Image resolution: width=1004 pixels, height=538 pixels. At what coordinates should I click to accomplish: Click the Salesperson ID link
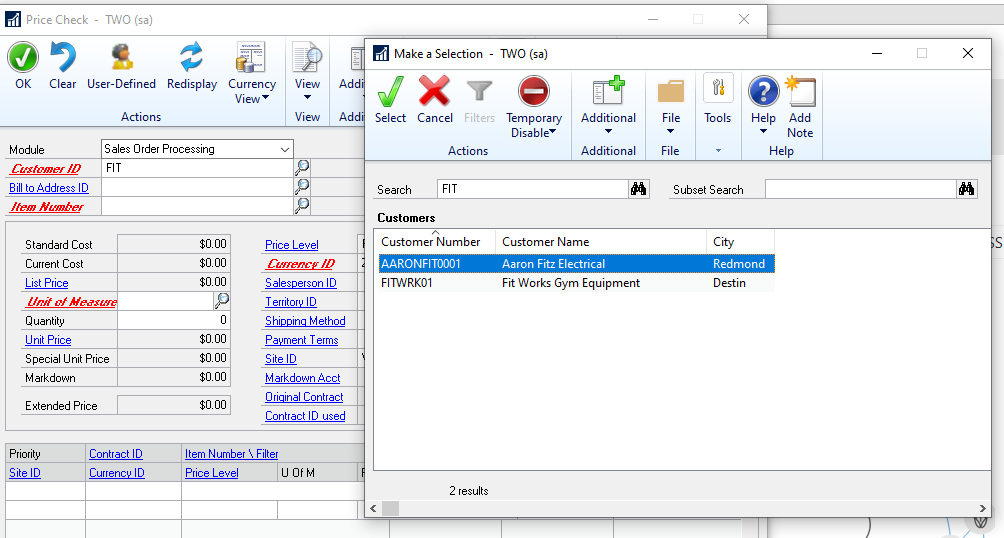coord(301,282)
